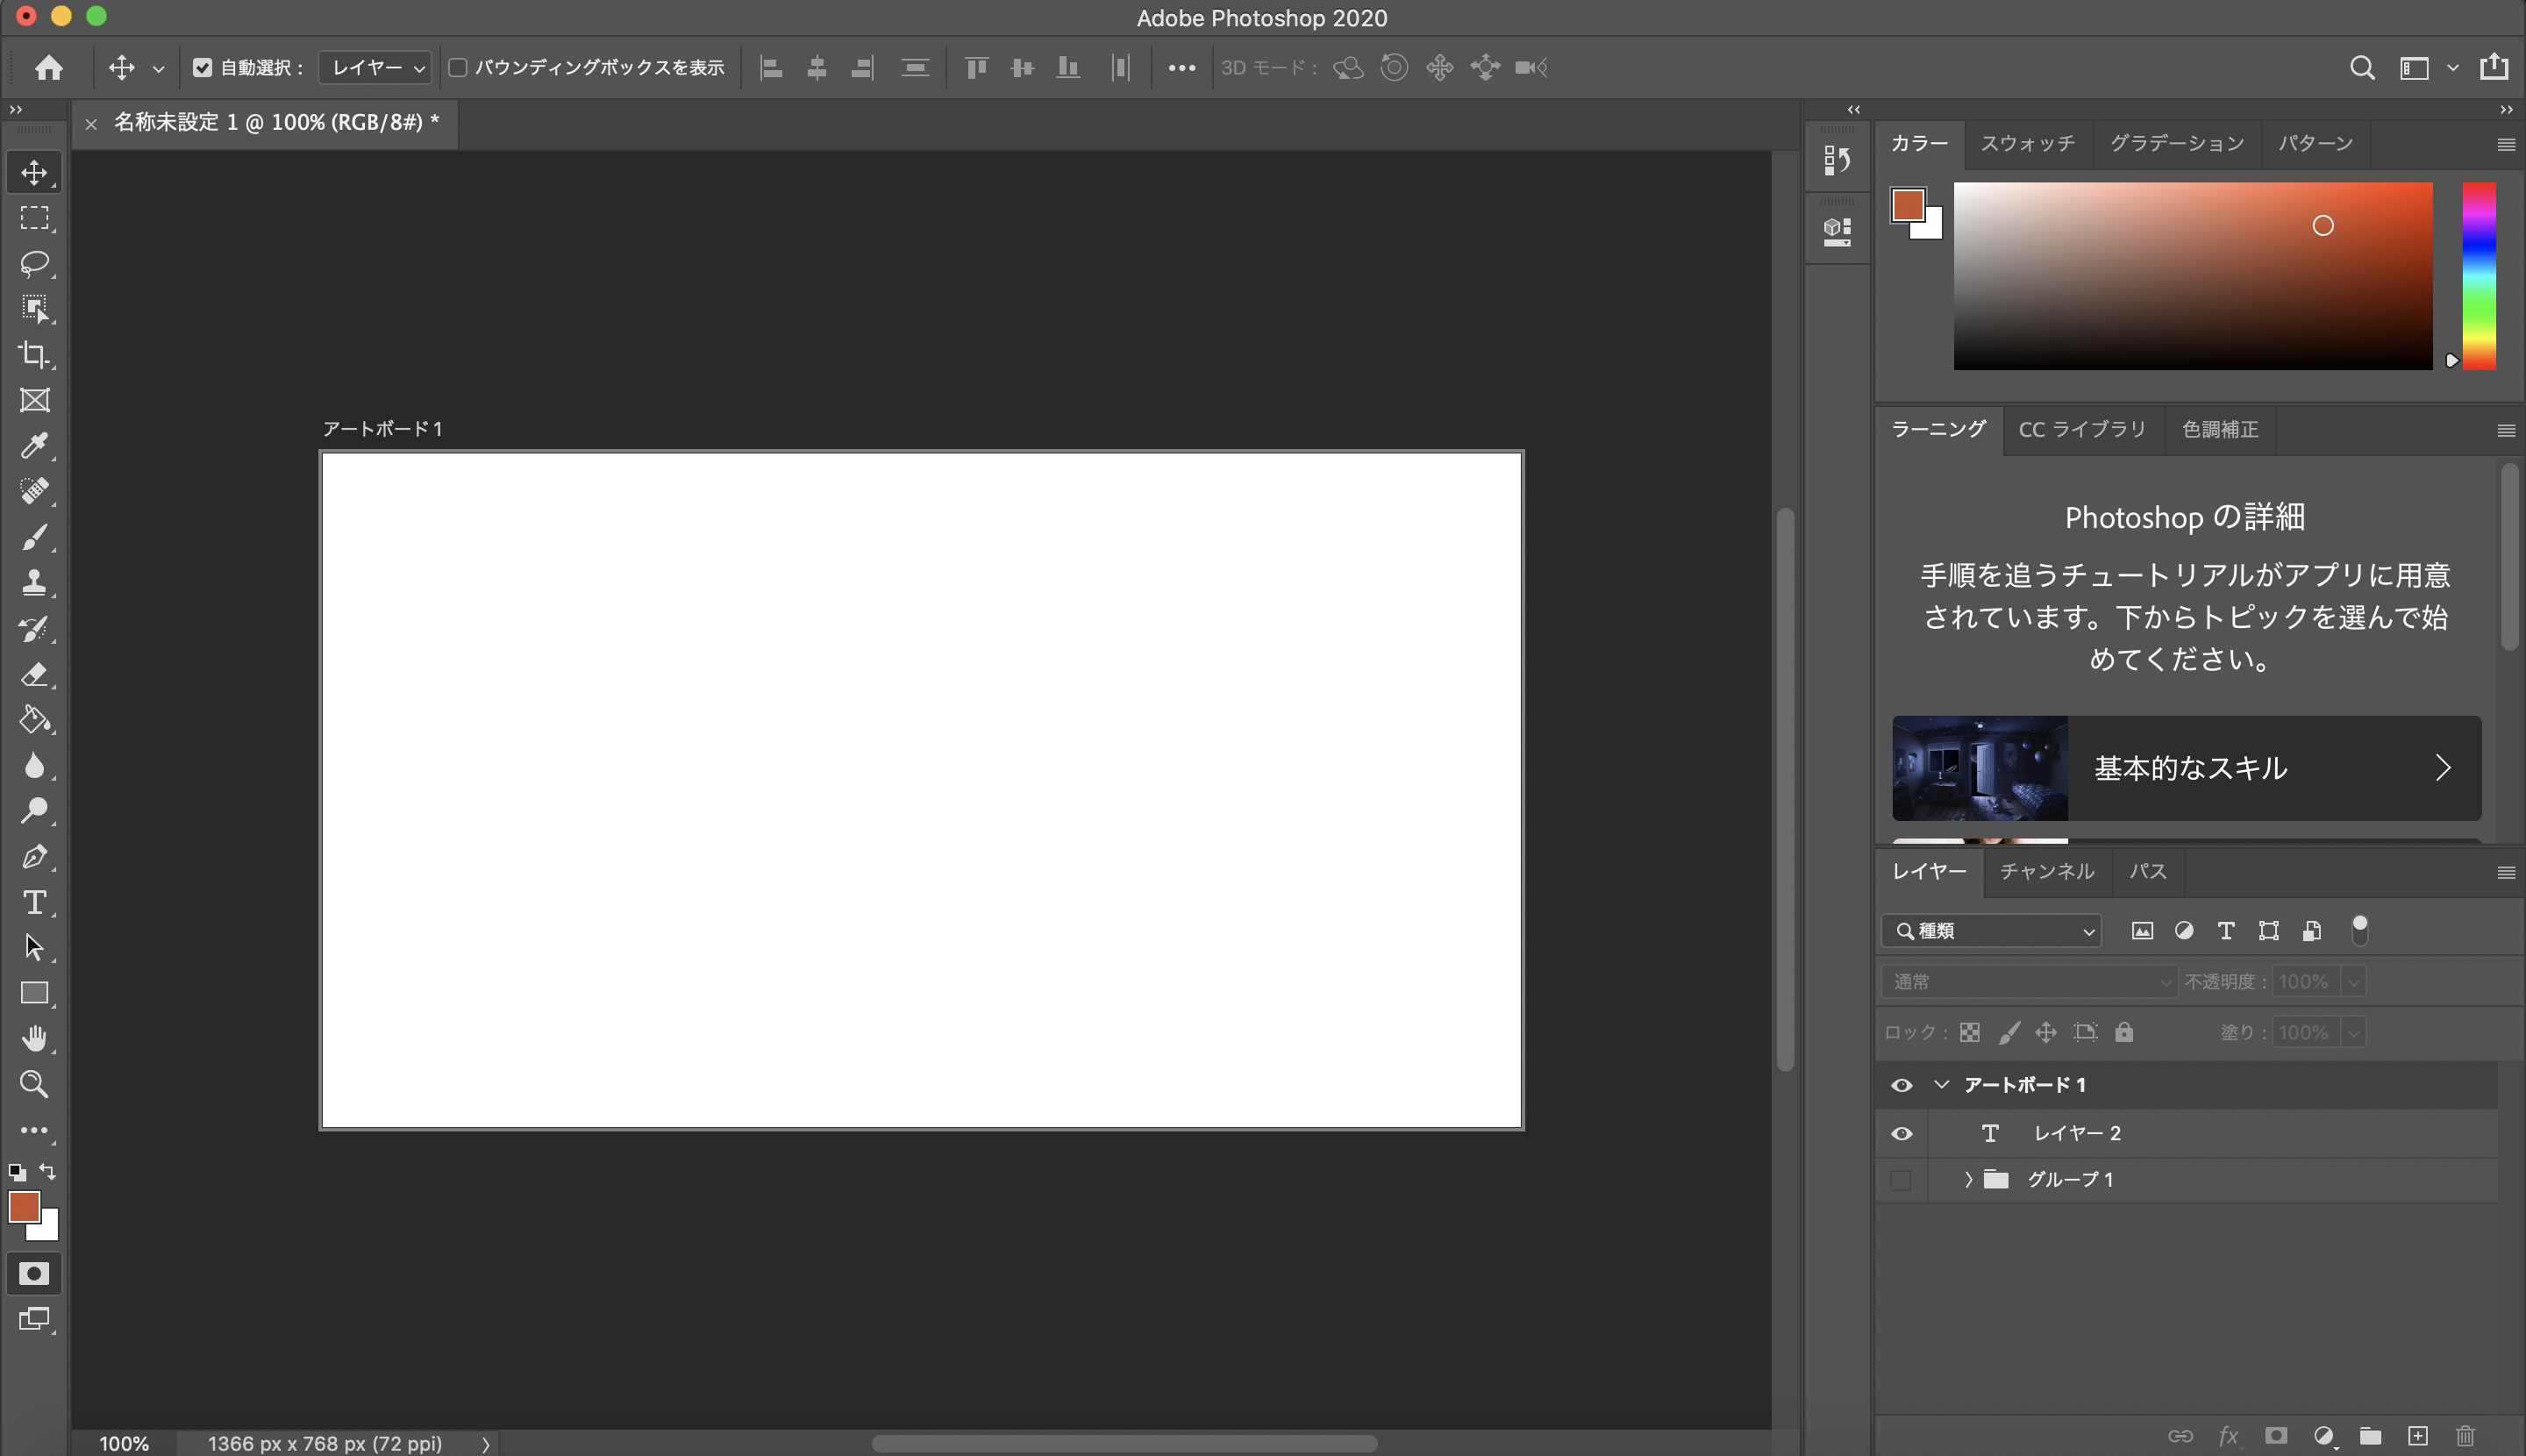
Task: Open the 種類 layer filter dropdown
Action: click(x=1992, y=931)
